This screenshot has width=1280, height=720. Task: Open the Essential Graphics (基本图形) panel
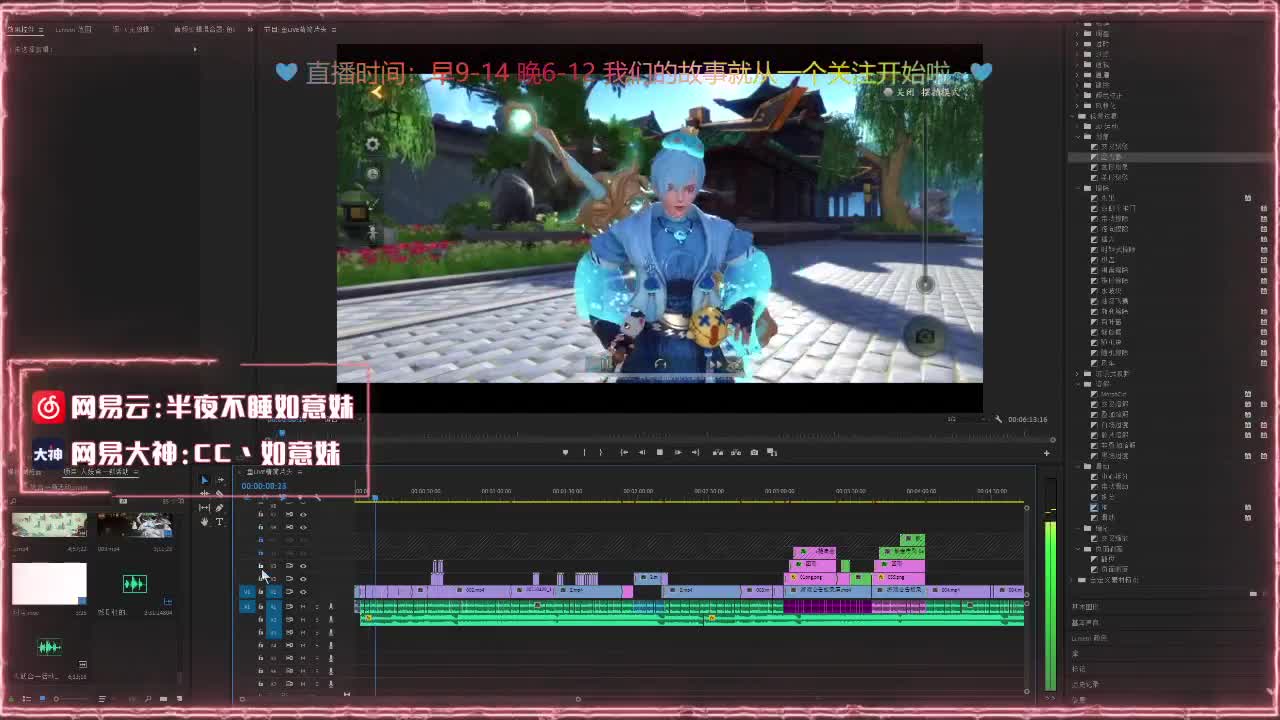[1084, 606]
